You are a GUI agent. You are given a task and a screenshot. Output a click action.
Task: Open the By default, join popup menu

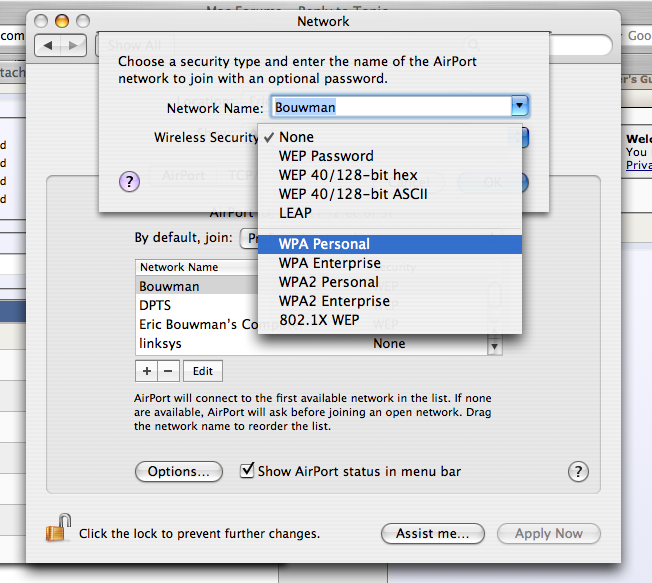click(249, 239)
